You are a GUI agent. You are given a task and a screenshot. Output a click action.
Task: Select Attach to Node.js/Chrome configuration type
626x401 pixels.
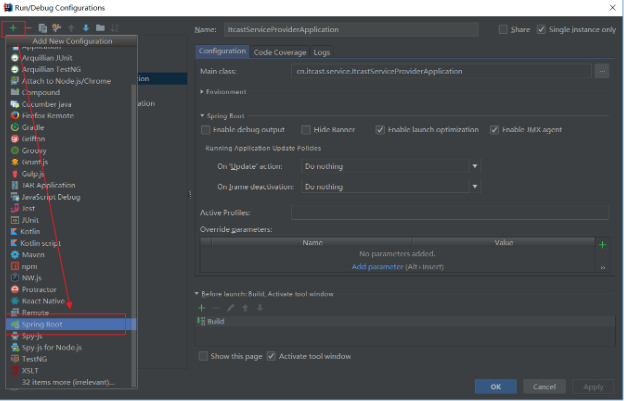pyautogui.click(x=68, y=81)
